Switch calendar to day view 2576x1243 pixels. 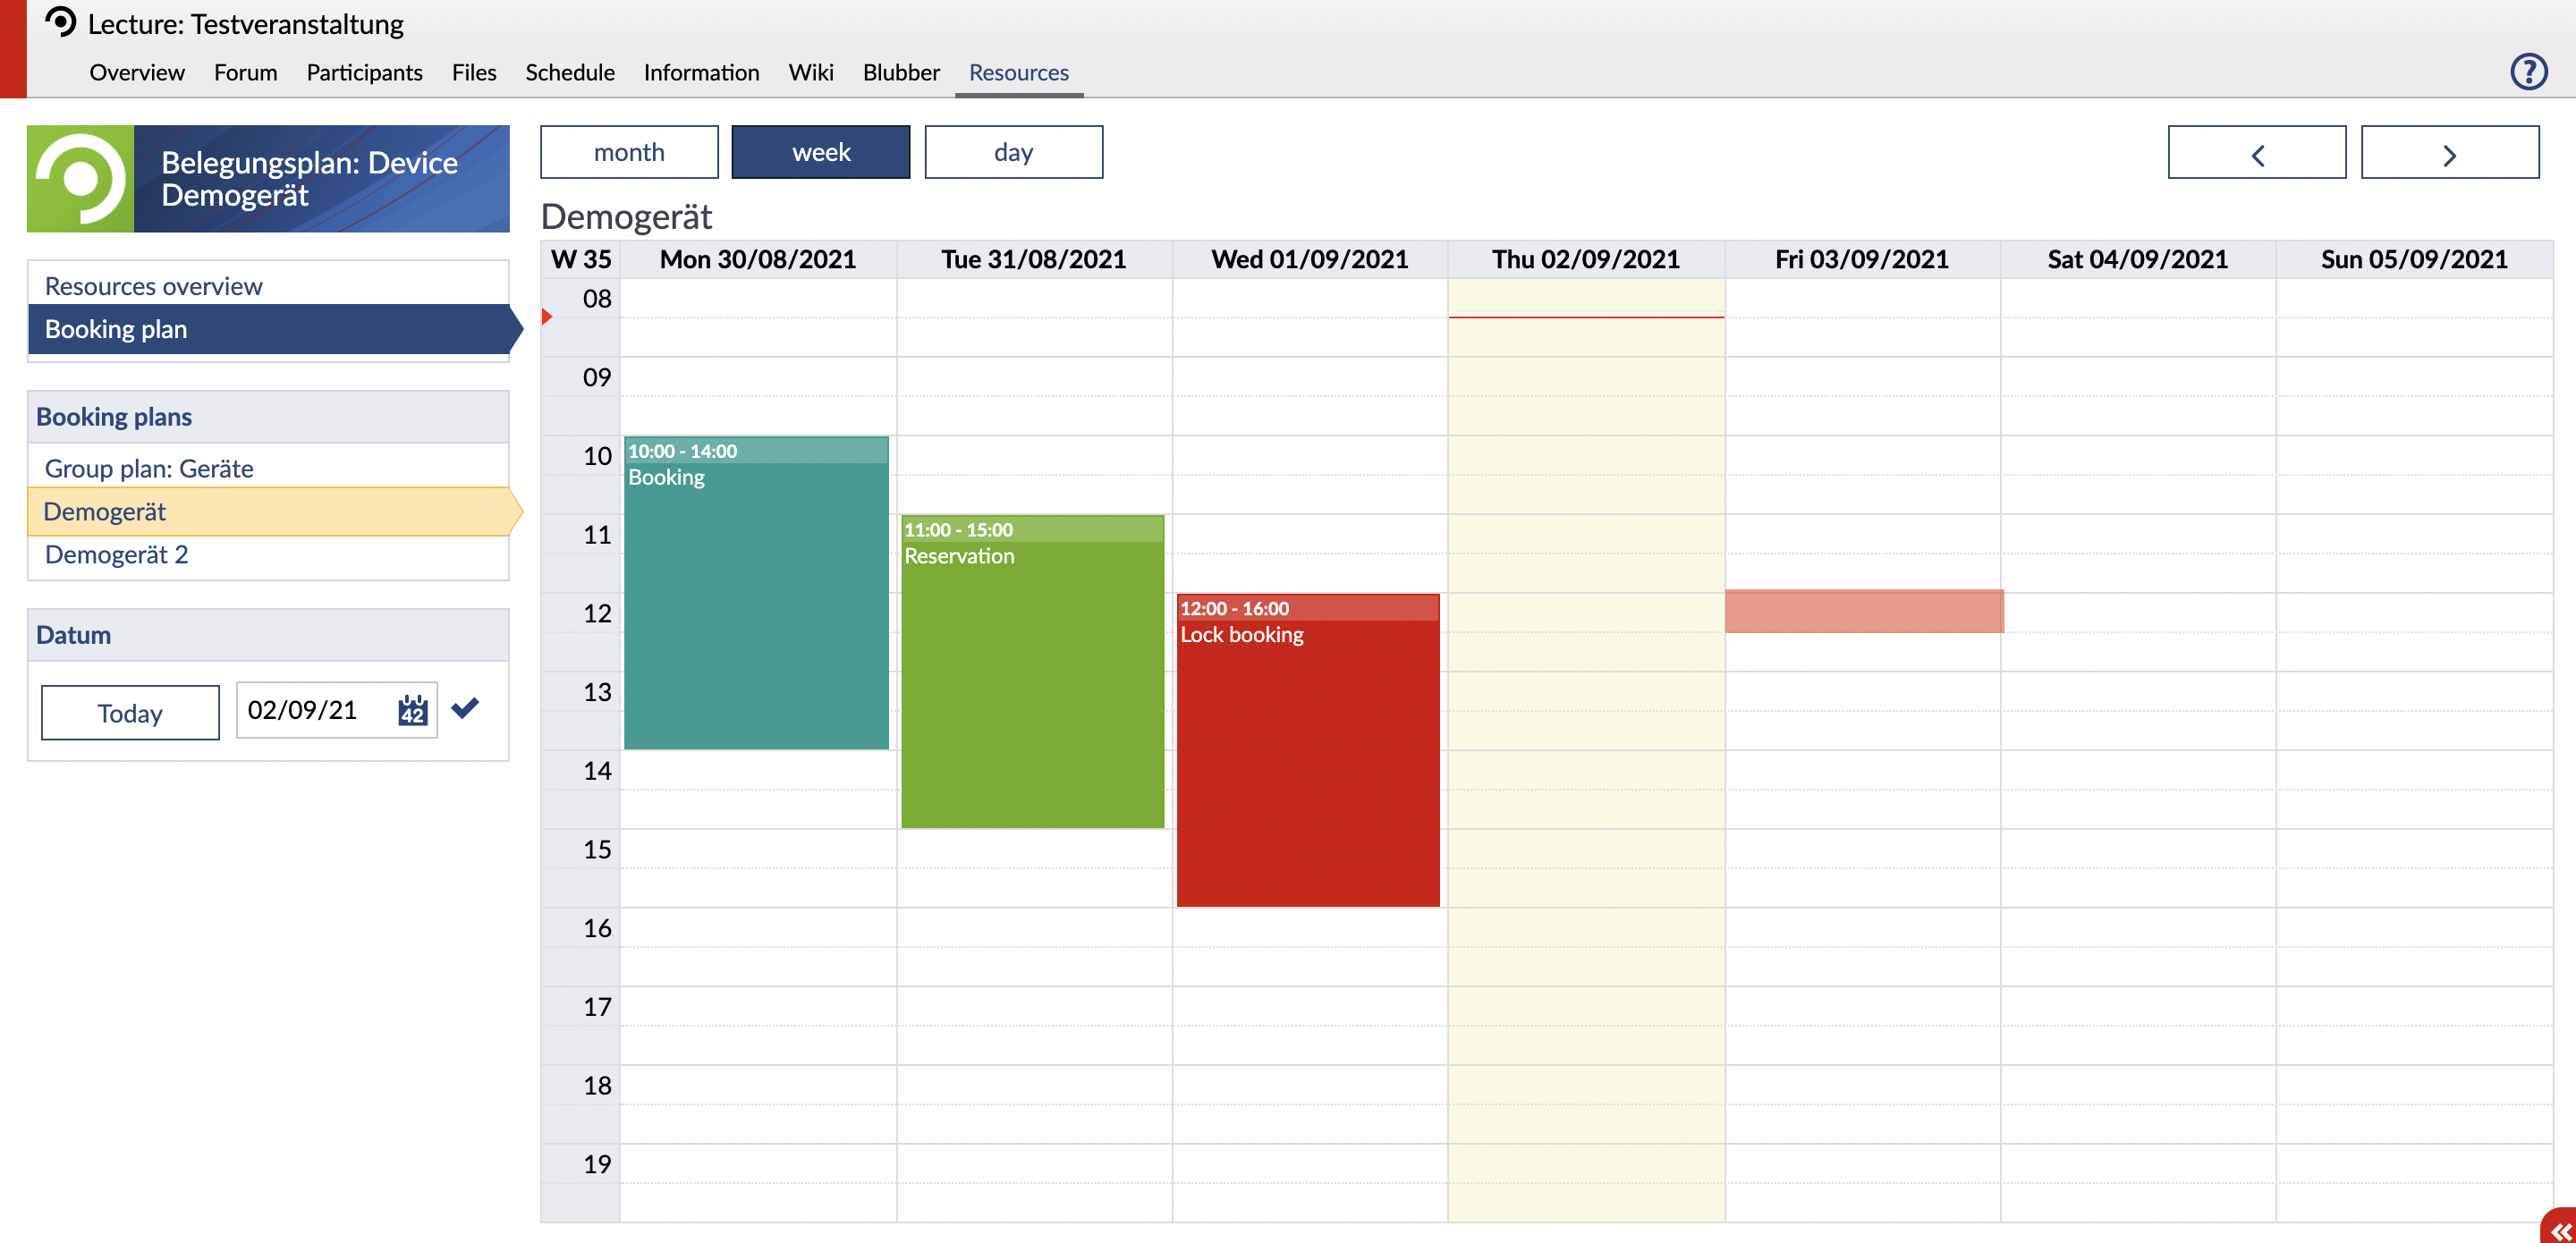point(1013,152)
